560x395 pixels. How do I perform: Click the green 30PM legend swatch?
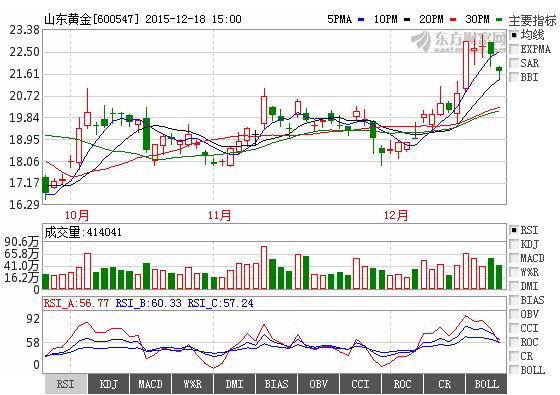coord(499,20)
